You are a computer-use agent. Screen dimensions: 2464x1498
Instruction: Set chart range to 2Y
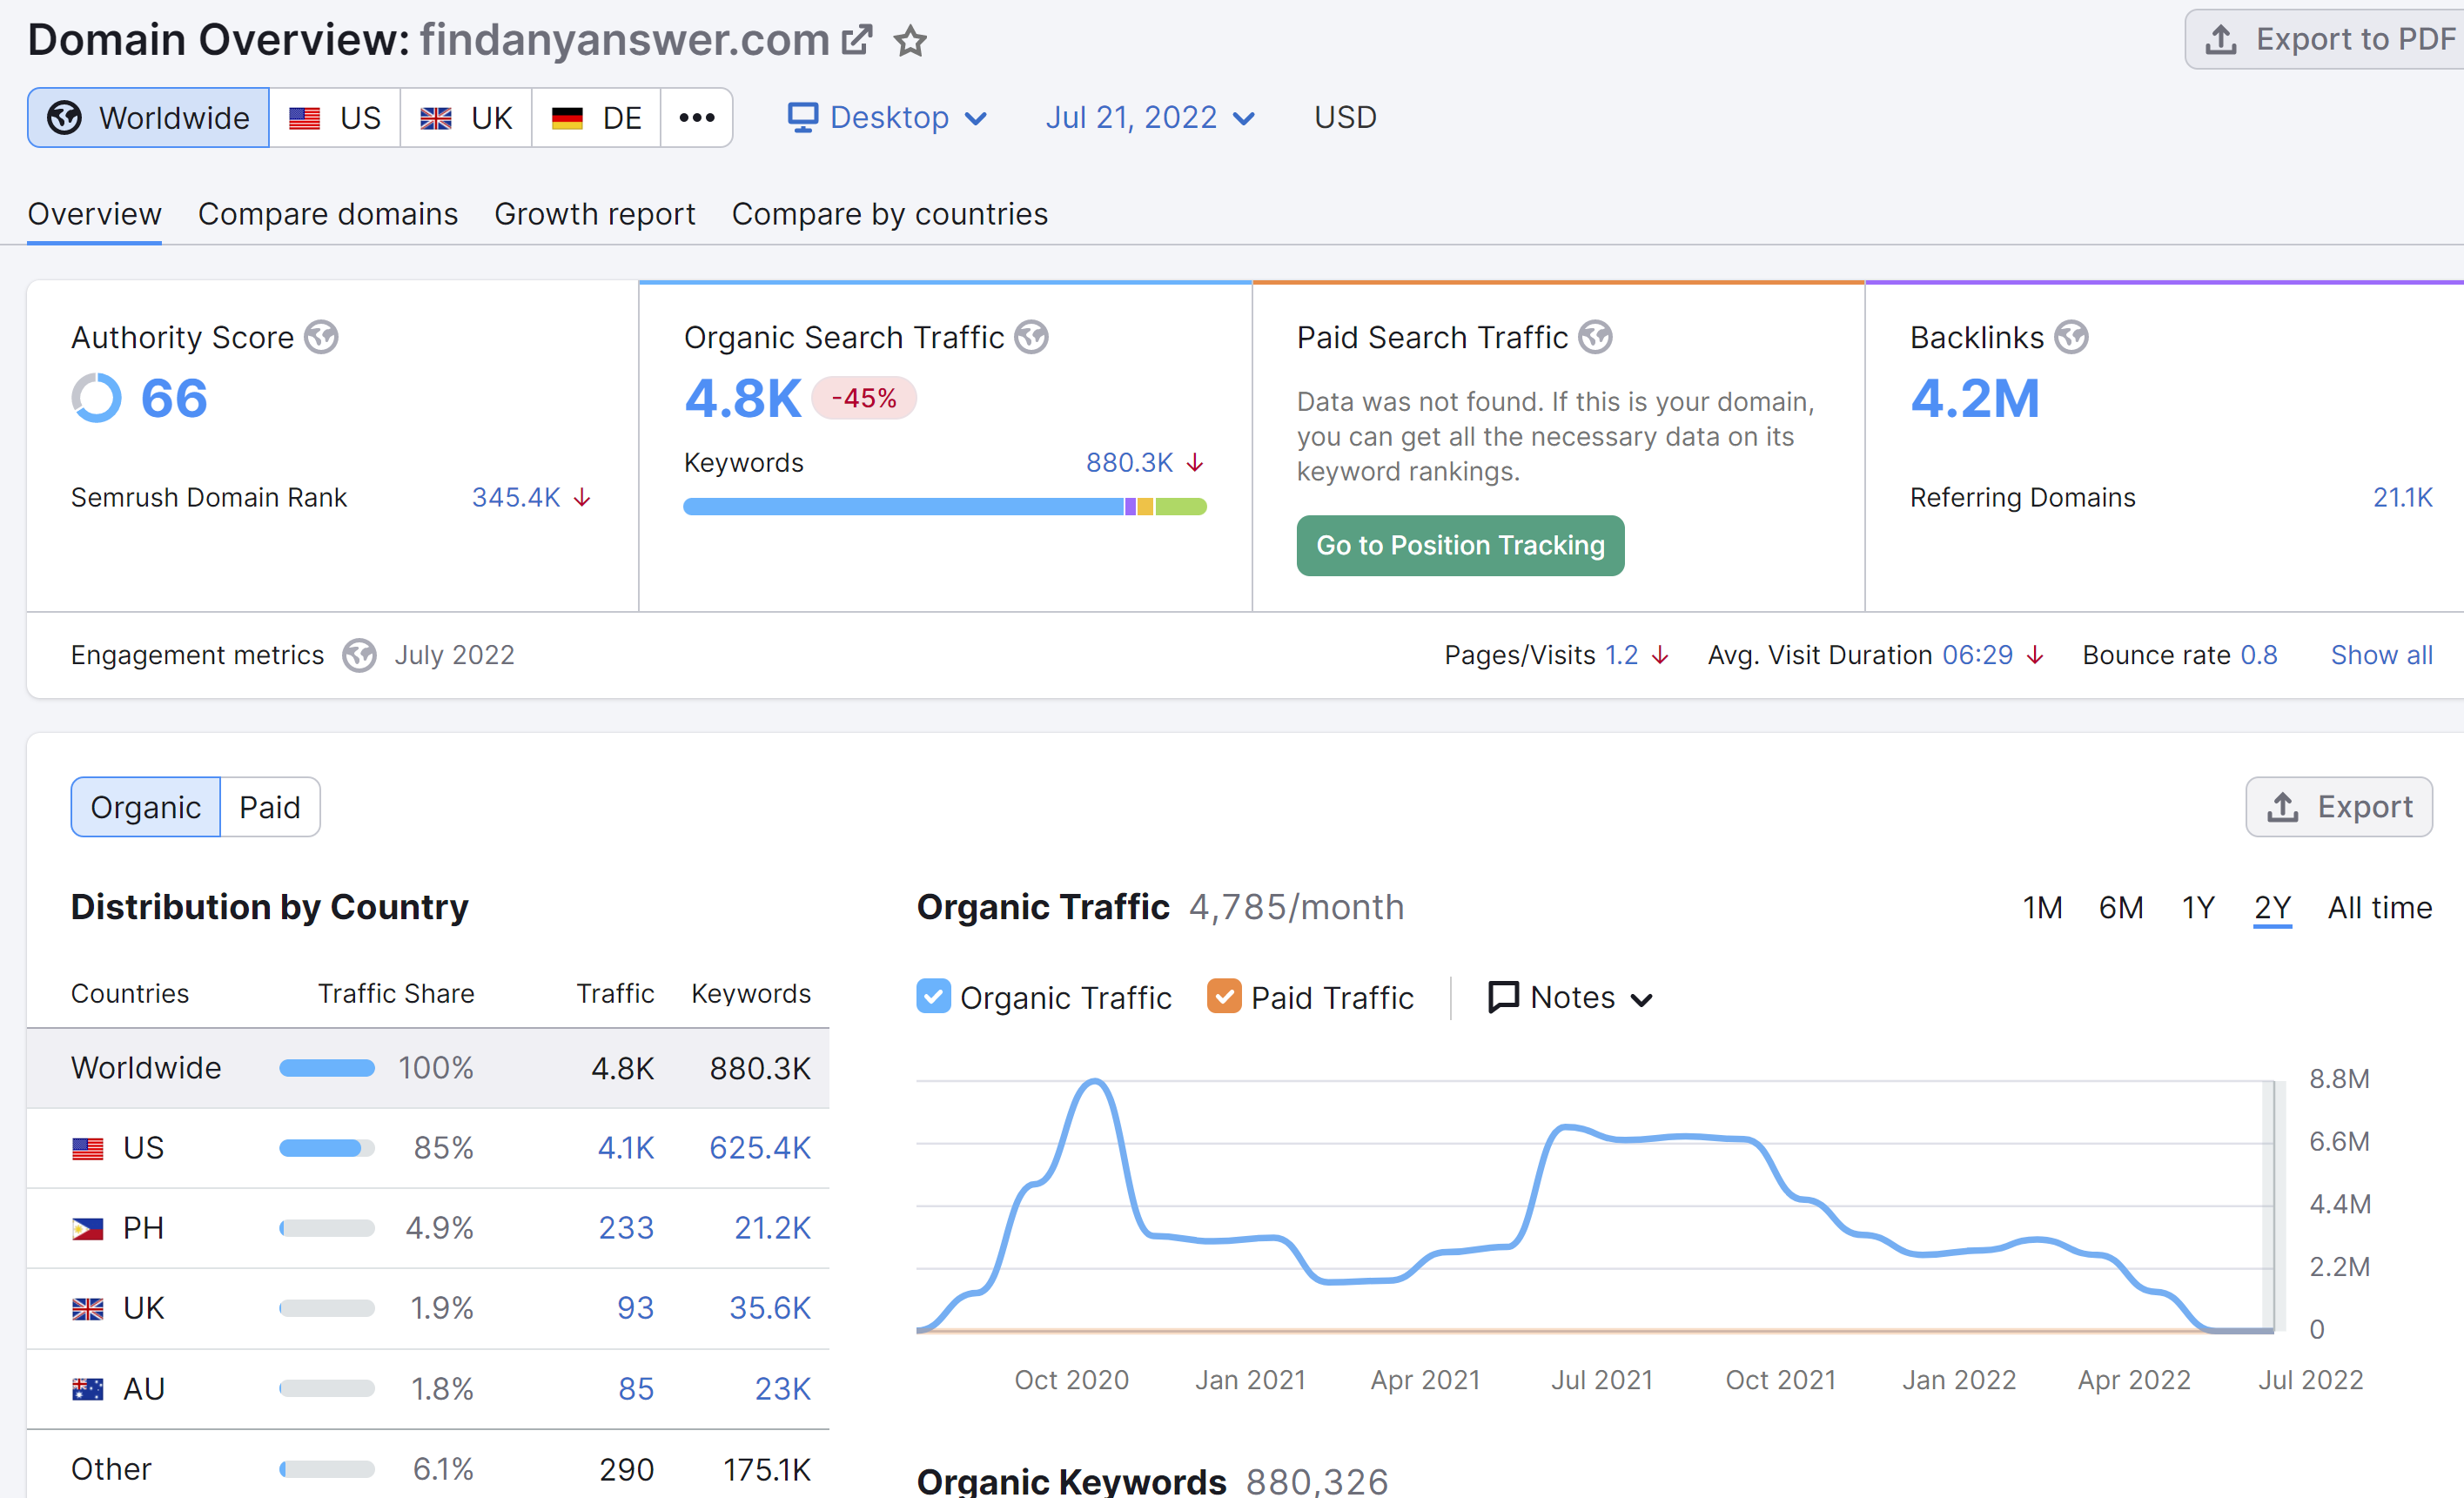pyautogui.click(x=2272, y=908)
